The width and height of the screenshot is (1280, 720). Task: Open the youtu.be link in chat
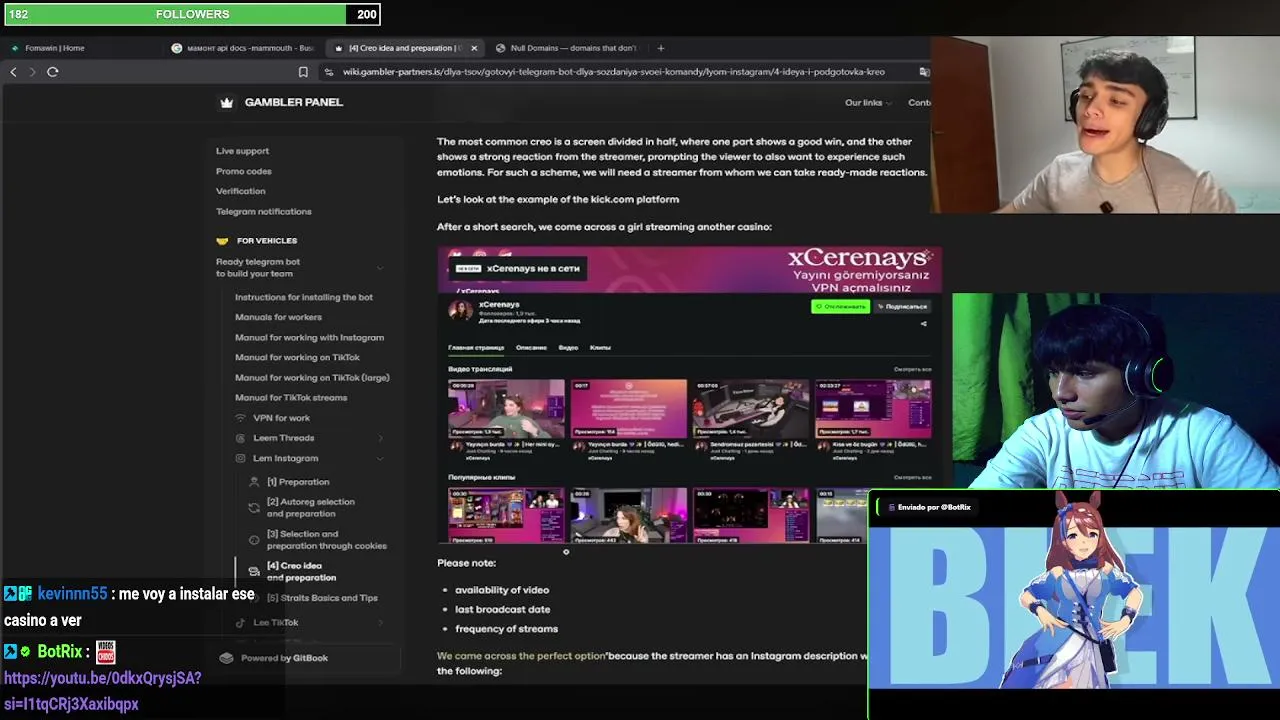(103, 691)
